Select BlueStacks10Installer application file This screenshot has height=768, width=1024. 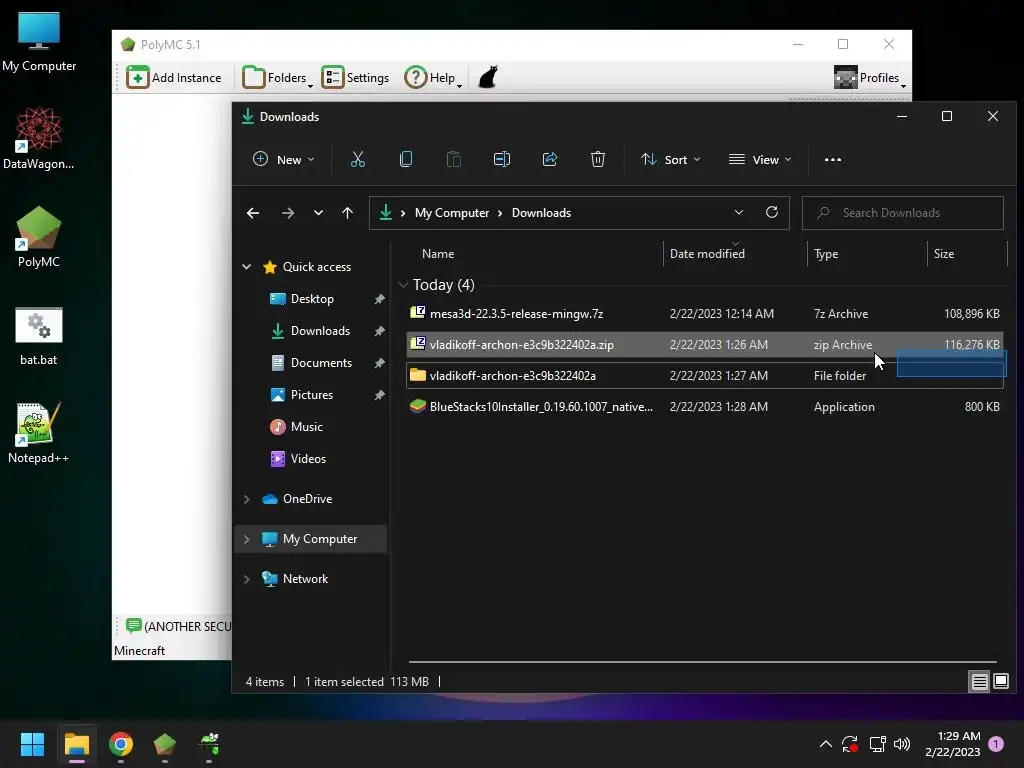[x=705, y=407]
